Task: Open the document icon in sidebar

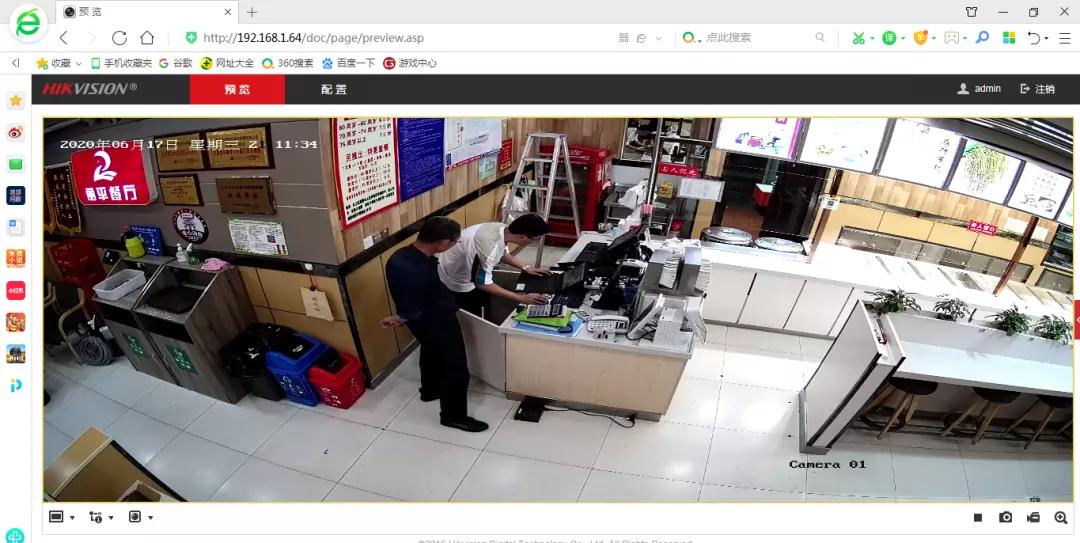Action: pyautogui.click(x=16, y=227)
